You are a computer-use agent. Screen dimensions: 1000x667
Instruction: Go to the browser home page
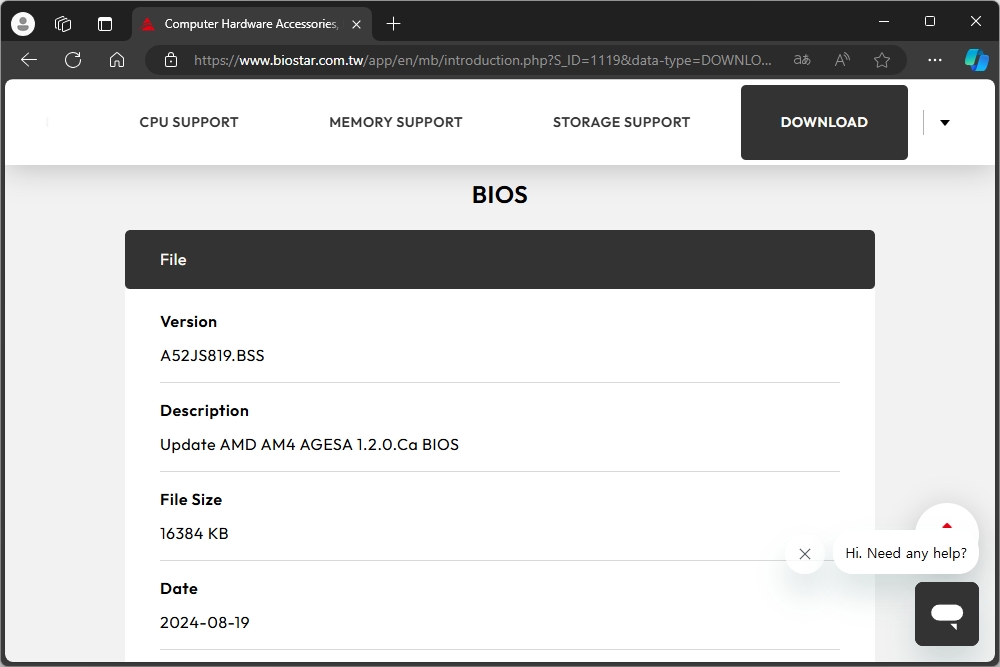[117, 60]
